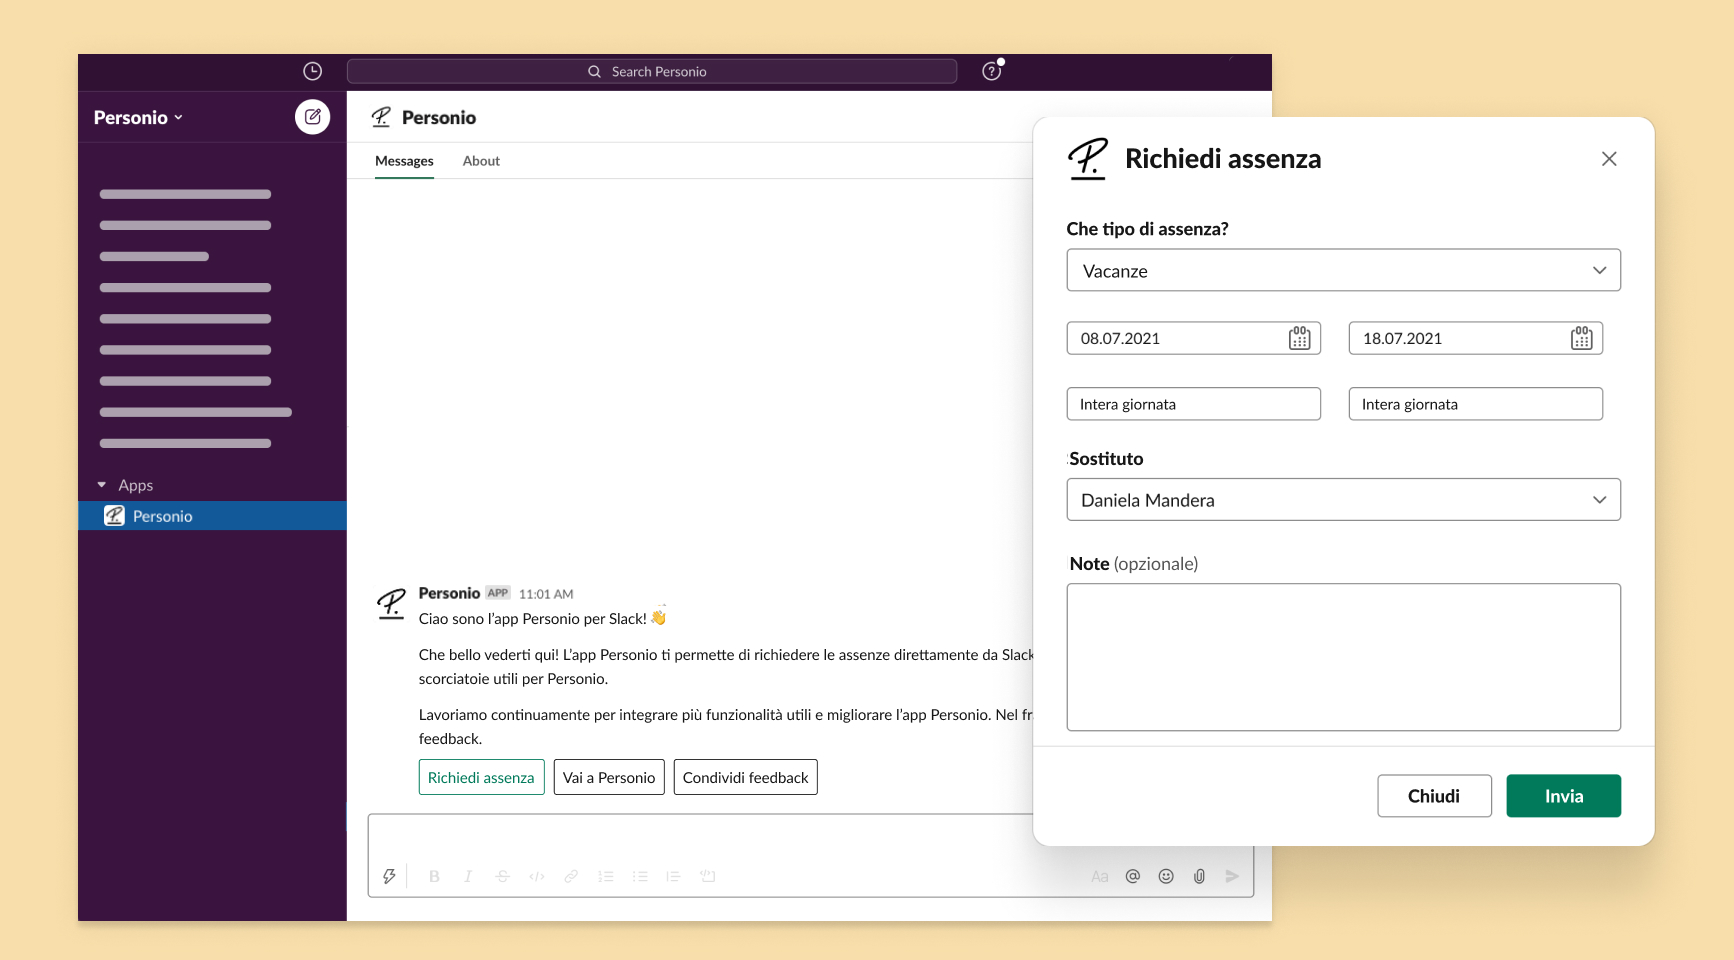
Task: Insert blockquote with quote icon
Action: click(x=673, y=876)
